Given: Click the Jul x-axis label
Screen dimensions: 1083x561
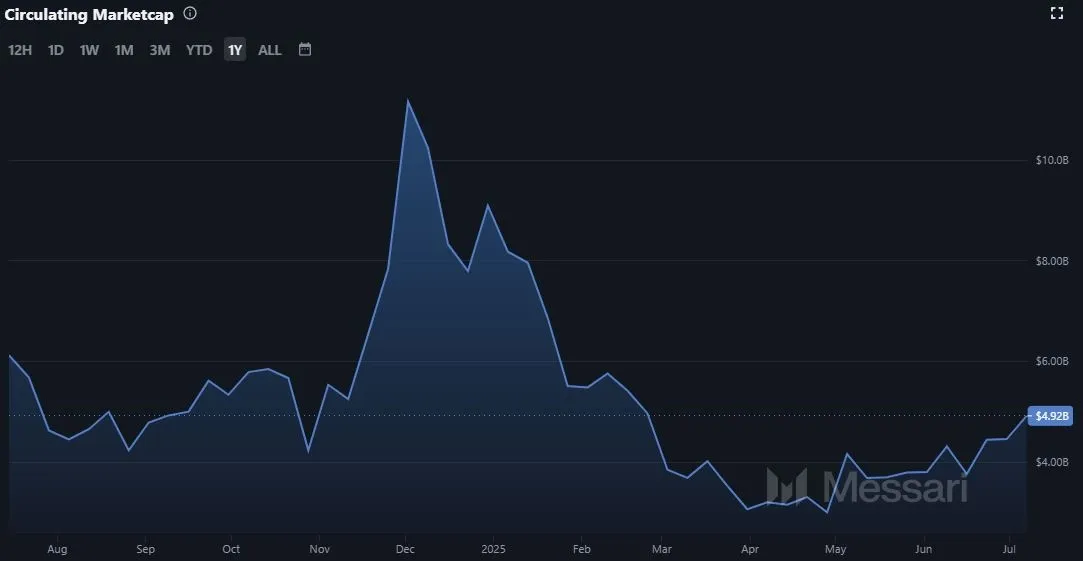Looking at the screenshot, I should pyautogui.click(x=1009, y=549).
